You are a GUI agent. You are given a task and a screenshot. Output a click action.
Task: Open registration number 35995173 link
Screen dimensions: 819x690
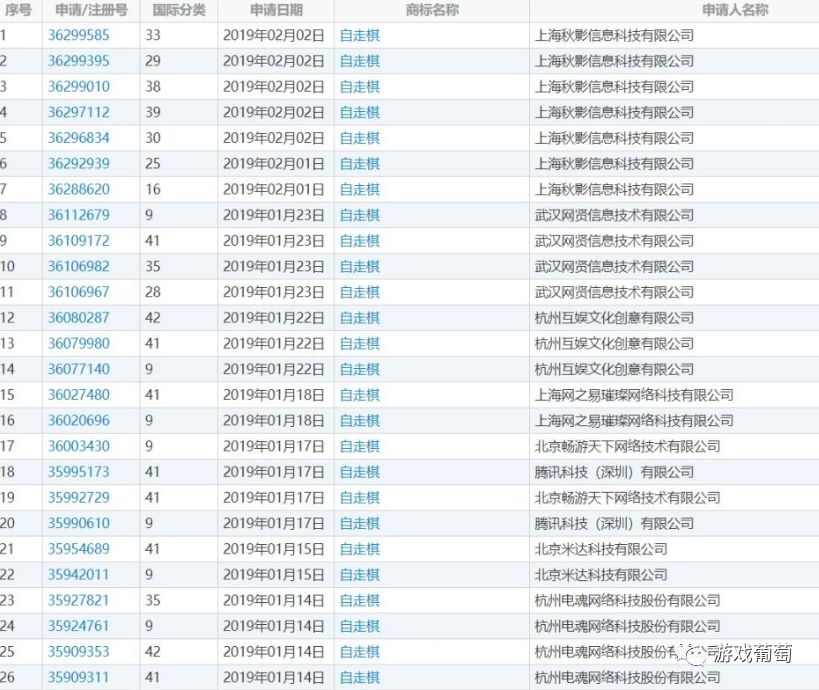pos(79,472)
